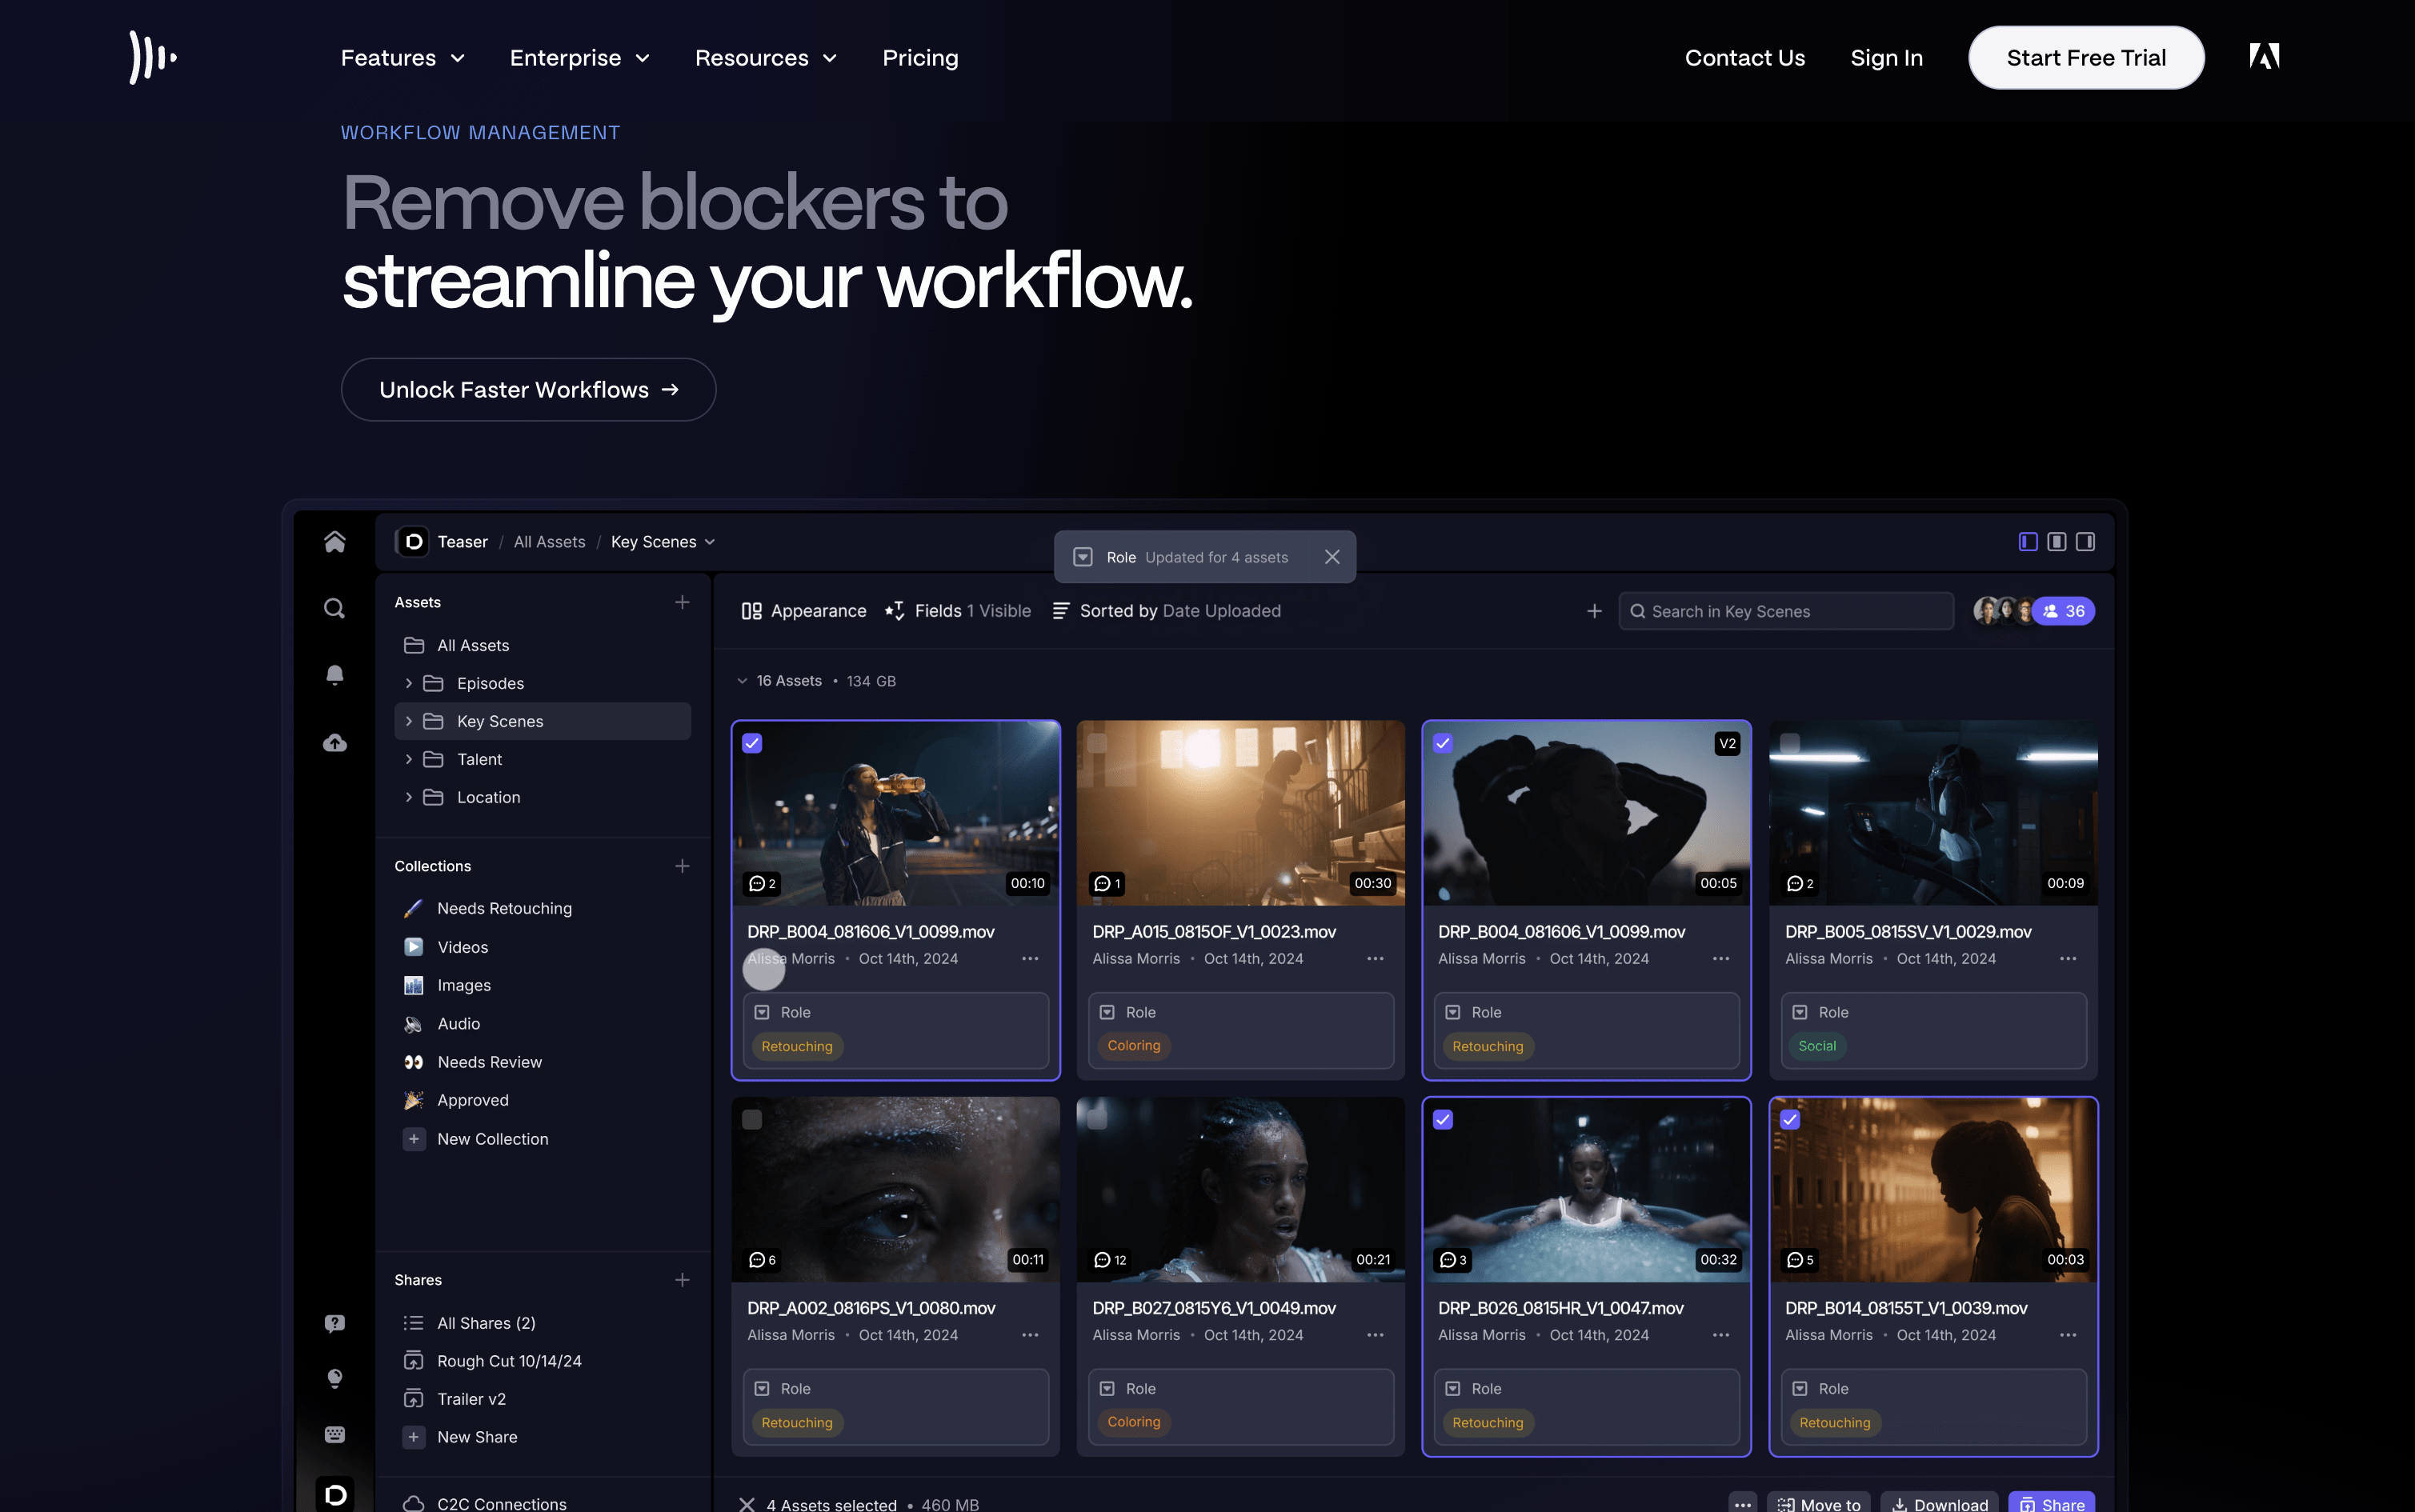Viewport: 2415px width, 1512px height.
Task: Click the sidebar search magnifier icon
Action: (x=335, y=608)
